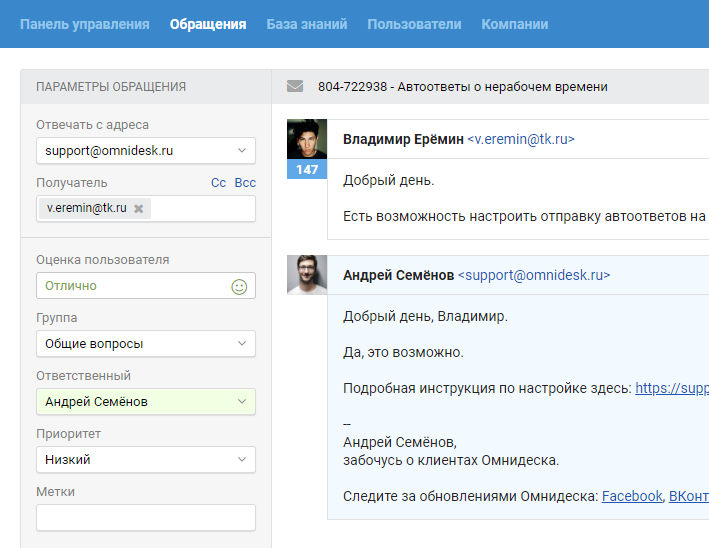
Task: Switch to the Обращения section
Action: pos(208,24)
